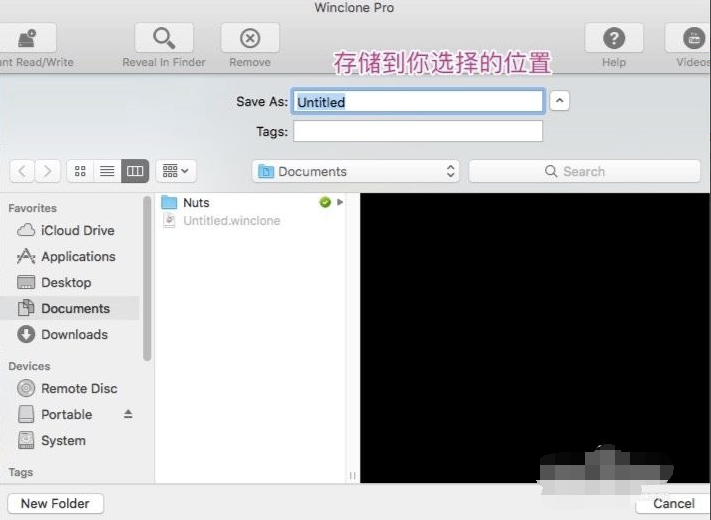This screenshot has width=711, height=520.
Task: Select the Portable device
Action: click(70, 414)
